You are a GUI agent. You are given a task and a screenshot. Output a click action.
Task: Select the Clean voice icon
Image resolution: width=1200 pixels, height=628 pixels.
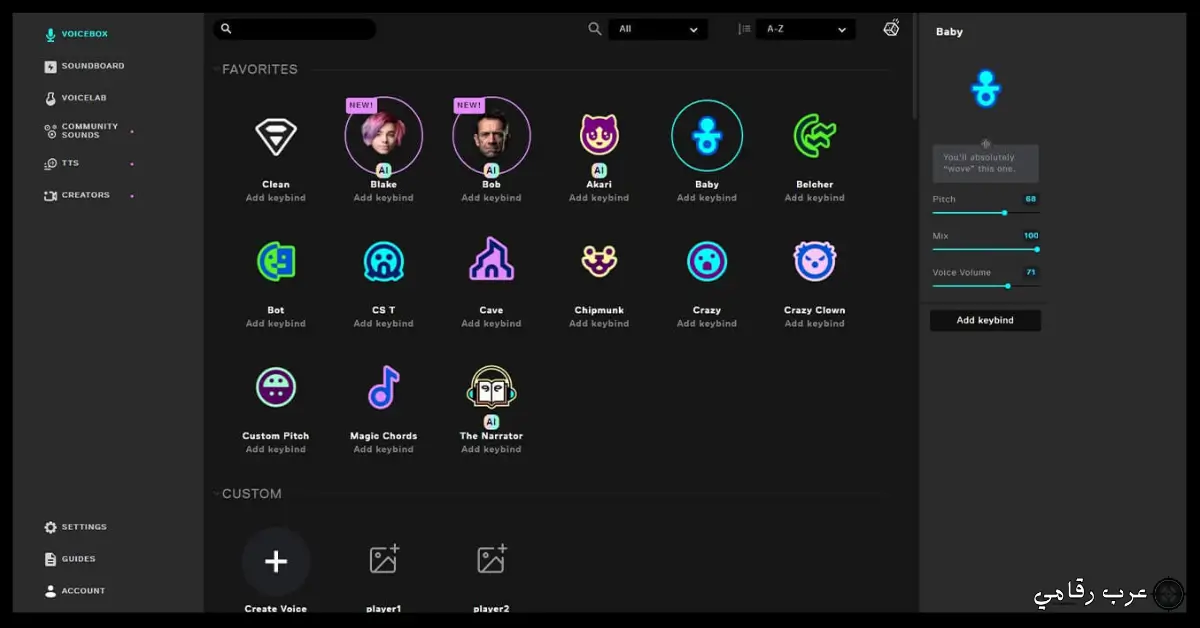276,135
